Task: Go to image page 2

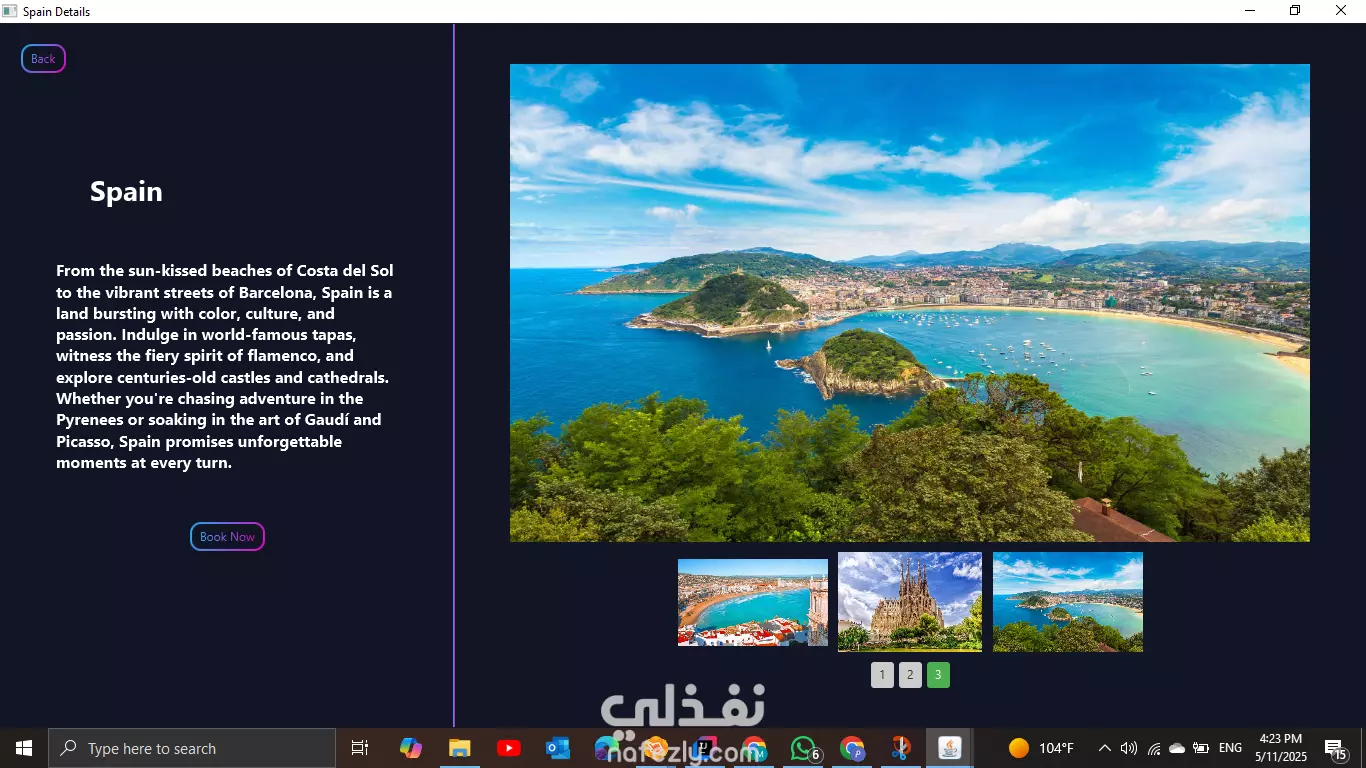Action: click(x=910, y=675)
